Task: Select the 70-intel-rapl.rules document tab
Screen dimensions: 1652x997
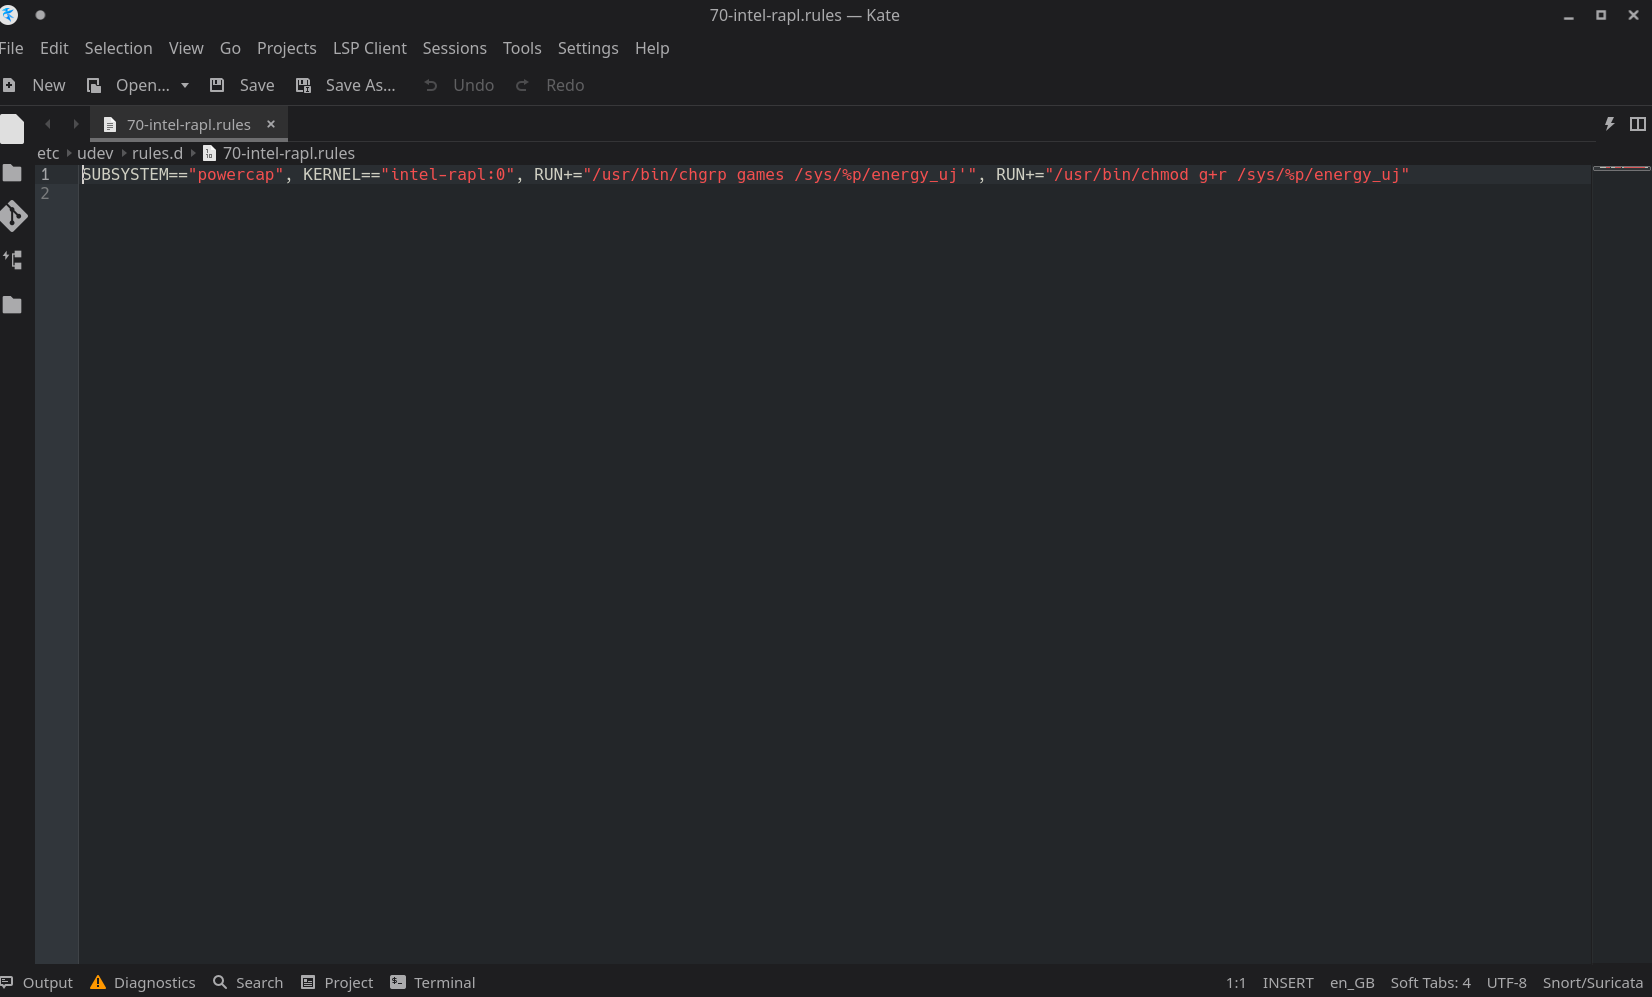Action: coord(188,124)
